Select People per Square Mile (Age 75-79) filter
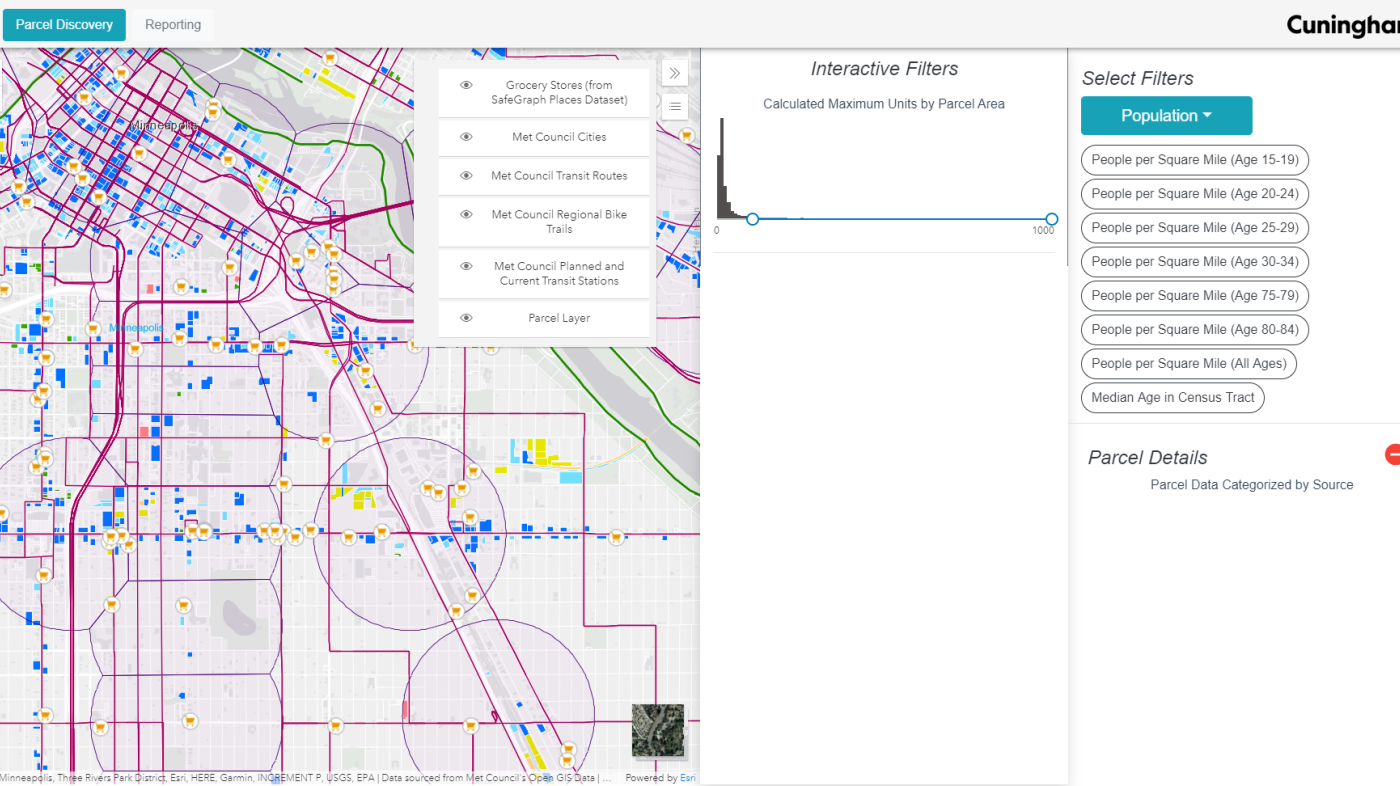This screenshot has height=786, width=1400. point(1195,296)
